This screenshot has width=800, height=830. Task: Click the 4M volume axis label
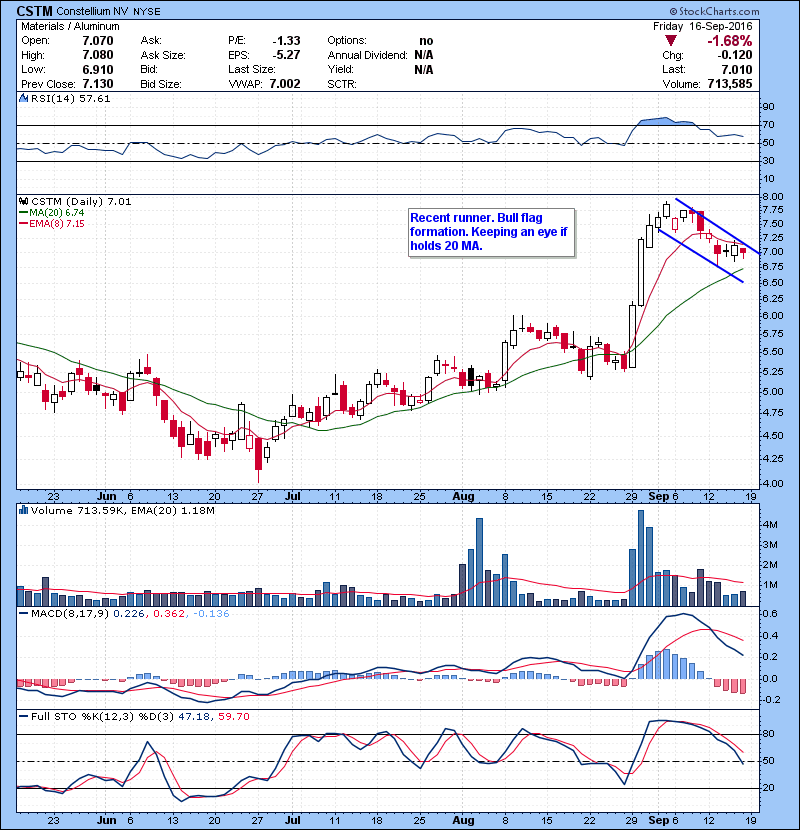tap(769, 525)
